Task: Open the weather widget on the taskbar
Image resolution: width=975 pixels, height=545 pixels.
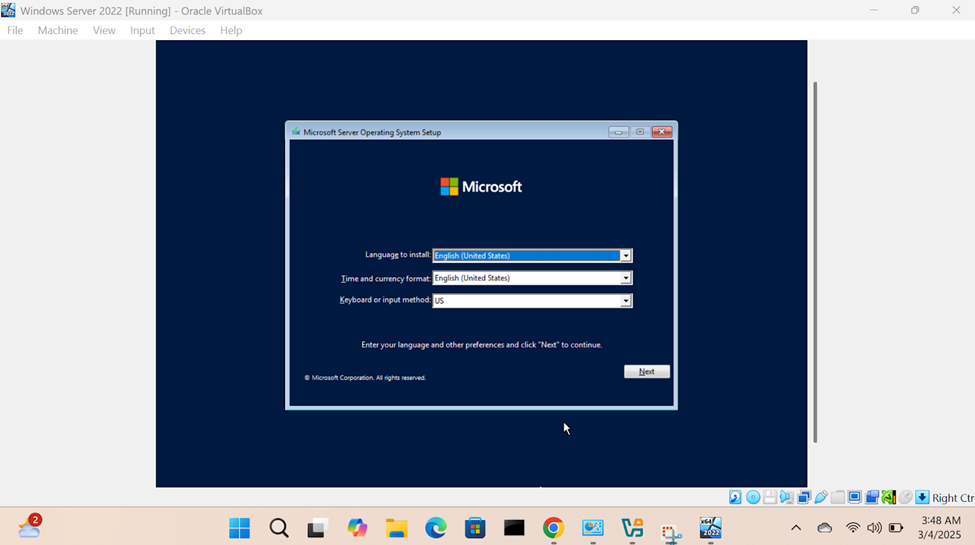Action: [x=29, y=526]
